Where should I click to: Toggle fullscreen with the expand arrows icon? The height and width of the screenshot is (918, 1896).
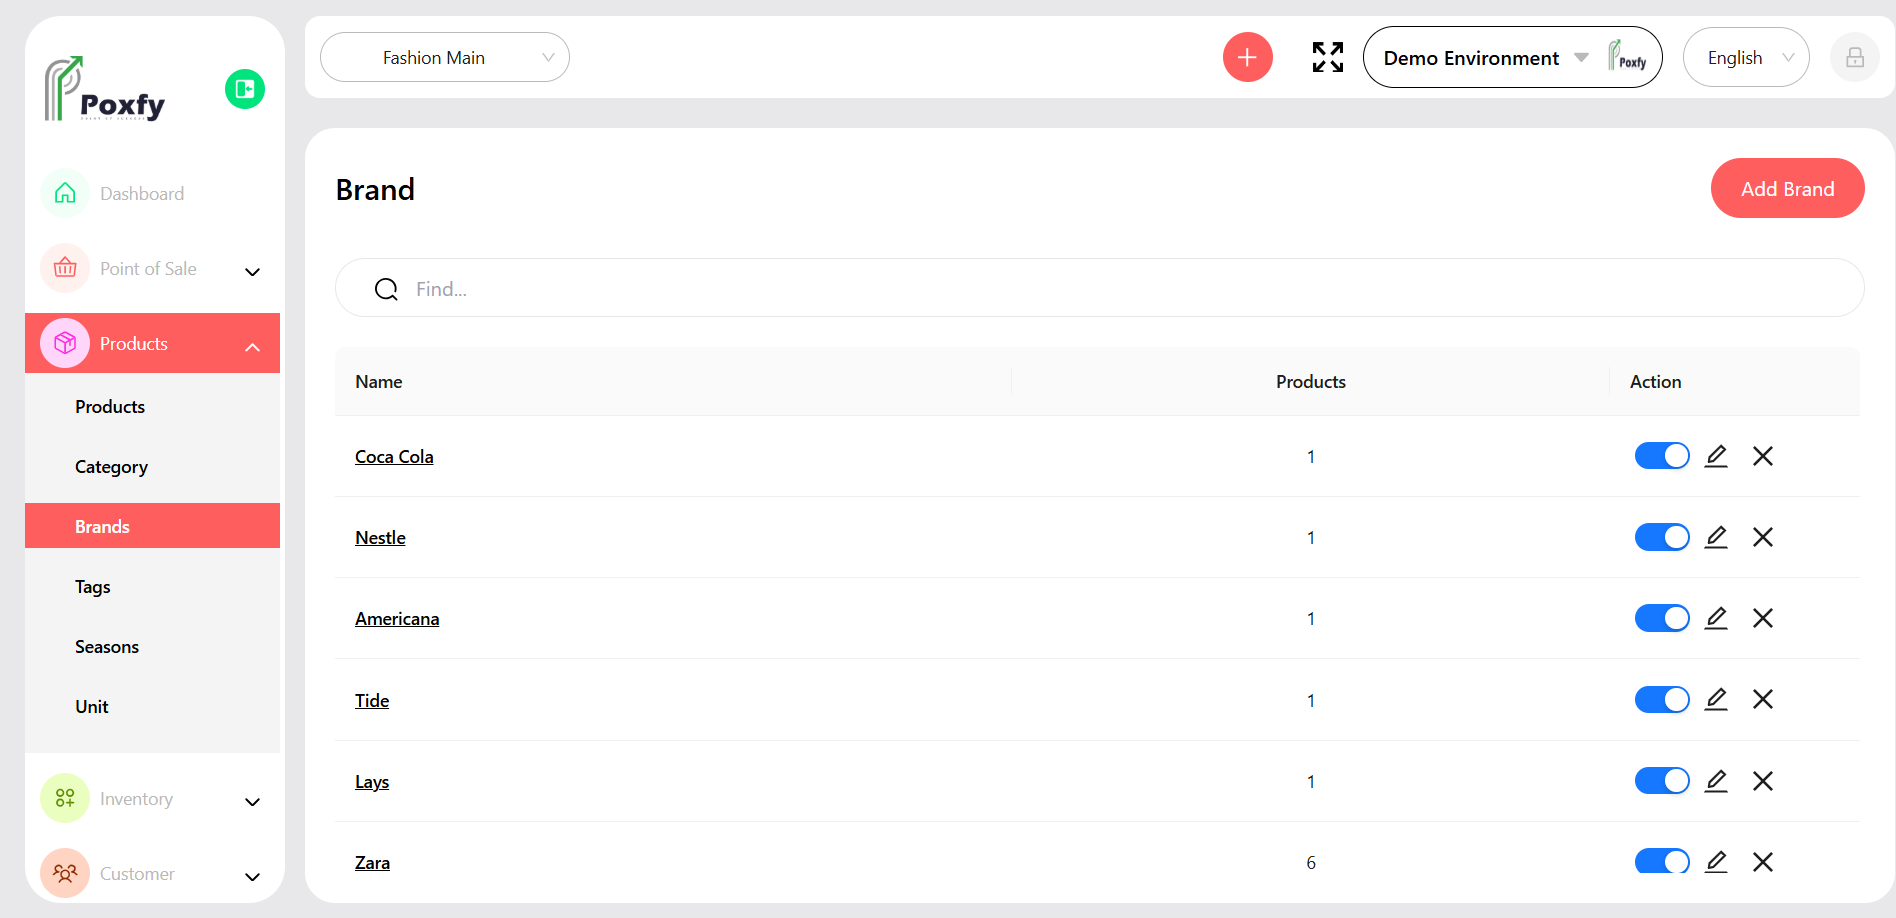1328,57
